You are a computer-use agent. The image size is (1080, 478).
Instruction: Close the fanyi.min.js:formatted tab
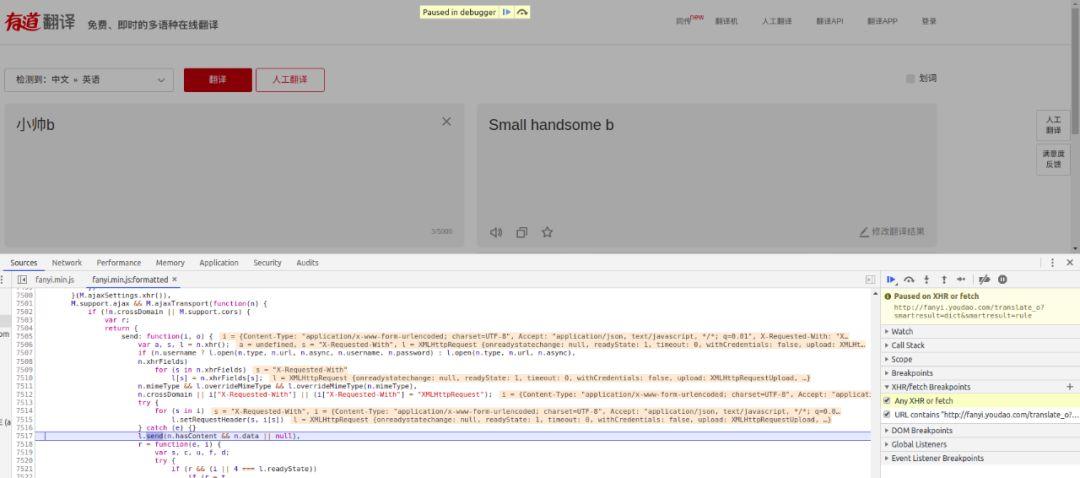click(174, 280)
